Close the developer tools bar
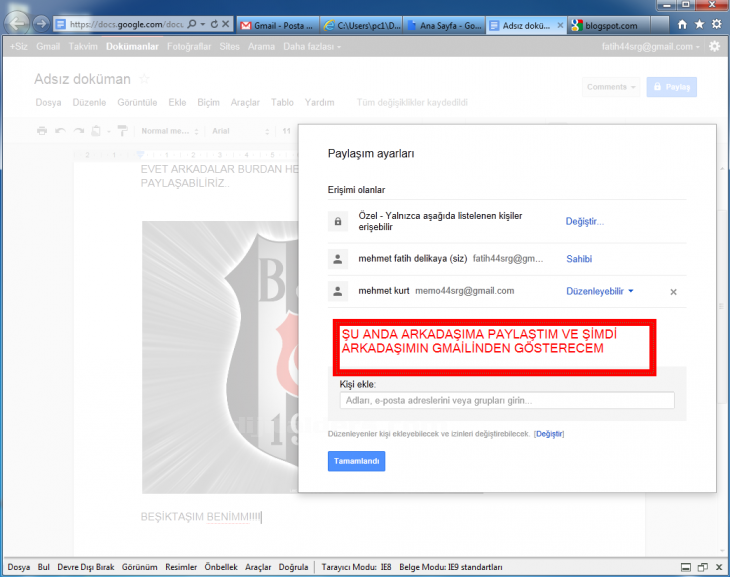This screenshot has width=730, height=577. tap(719, 567)
